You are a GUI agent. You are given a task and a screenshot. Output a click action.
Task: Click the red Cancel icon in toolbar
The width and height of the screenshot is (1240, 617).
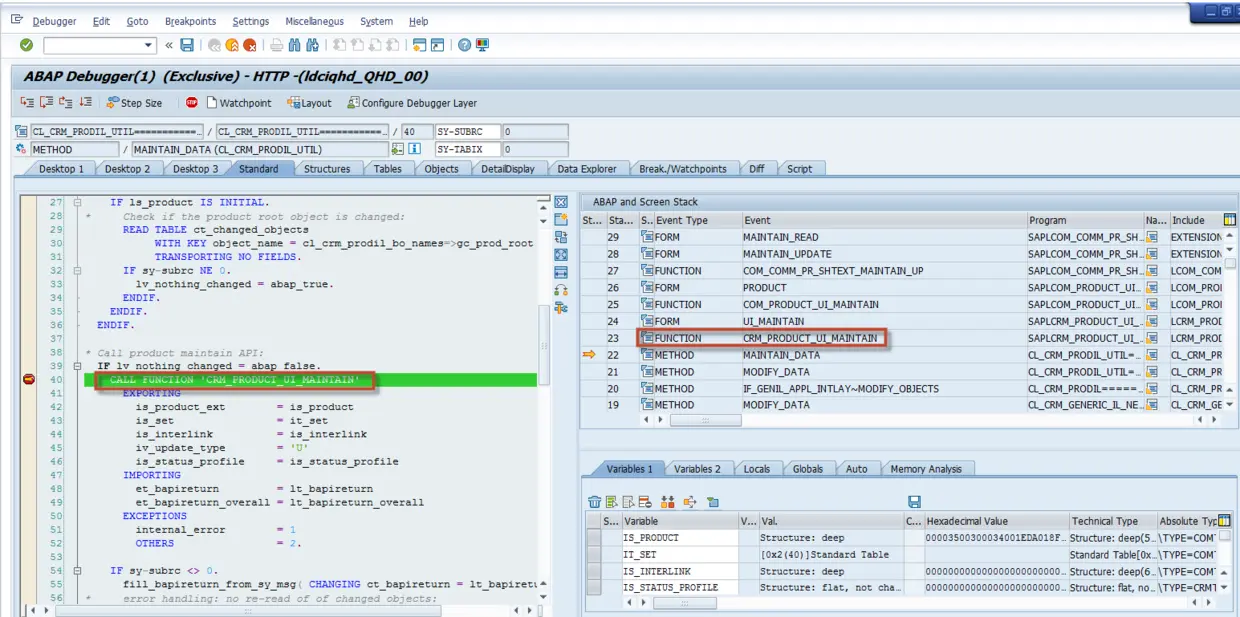250,45
